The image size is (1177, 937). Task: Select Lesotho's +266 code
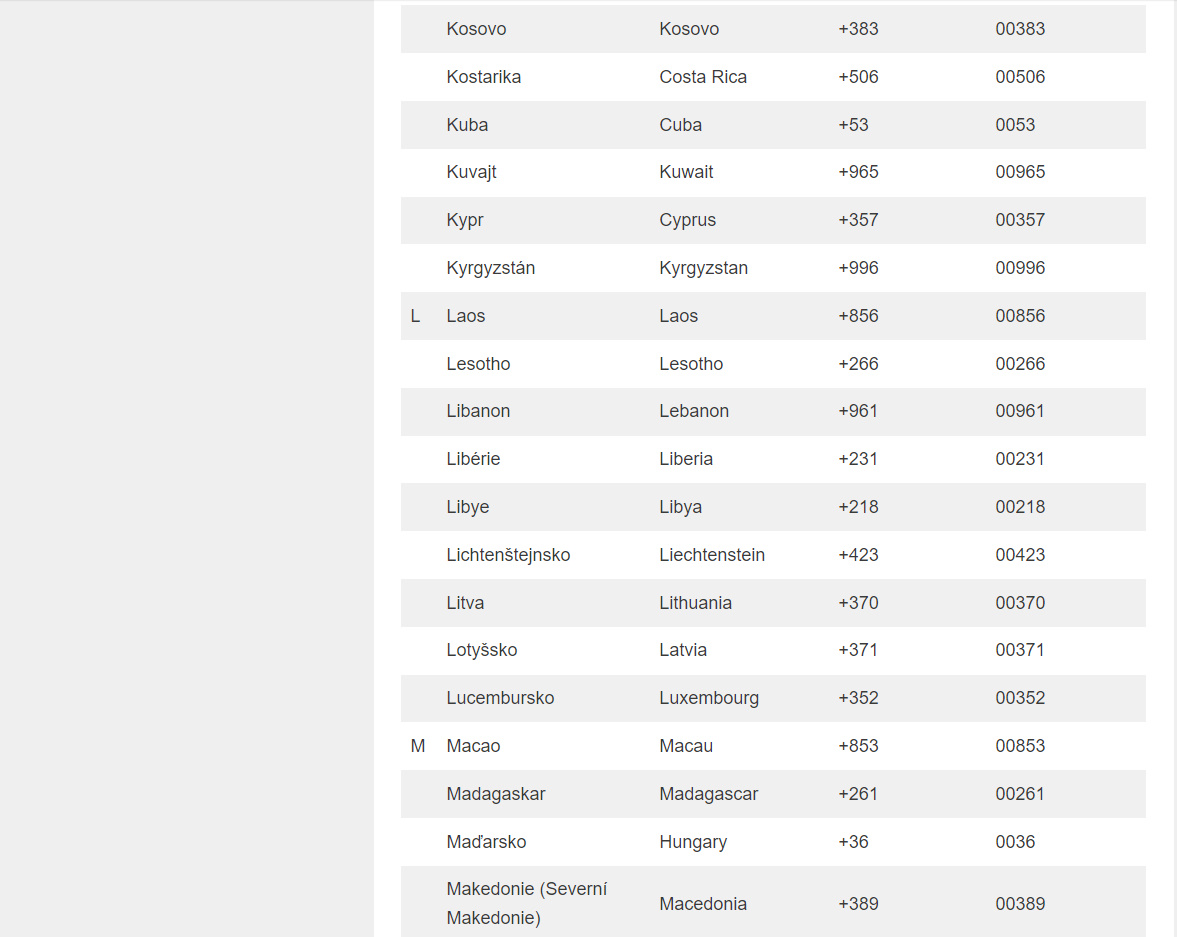pyautogui.click(x=858, y=364)
